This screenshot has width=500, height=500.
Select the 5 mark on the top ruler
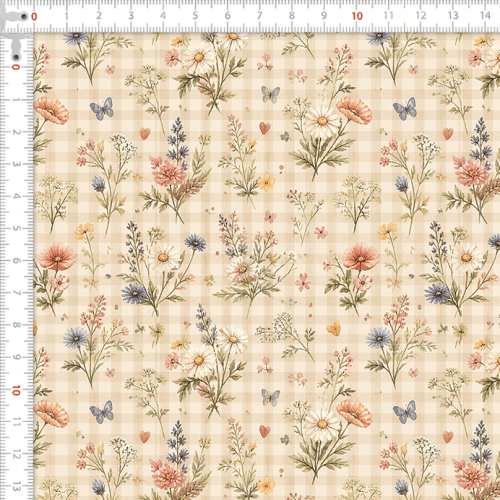click(195, 16)
